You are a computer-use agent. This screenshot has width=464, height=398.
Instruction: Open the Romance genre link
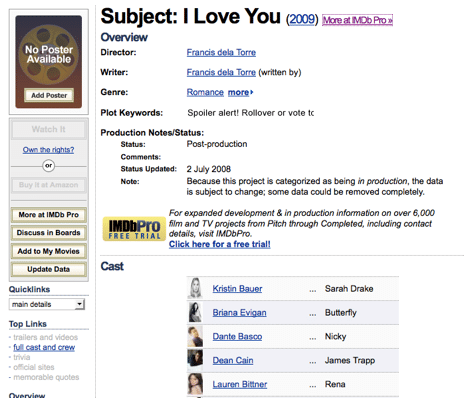[x=205, y=92]
